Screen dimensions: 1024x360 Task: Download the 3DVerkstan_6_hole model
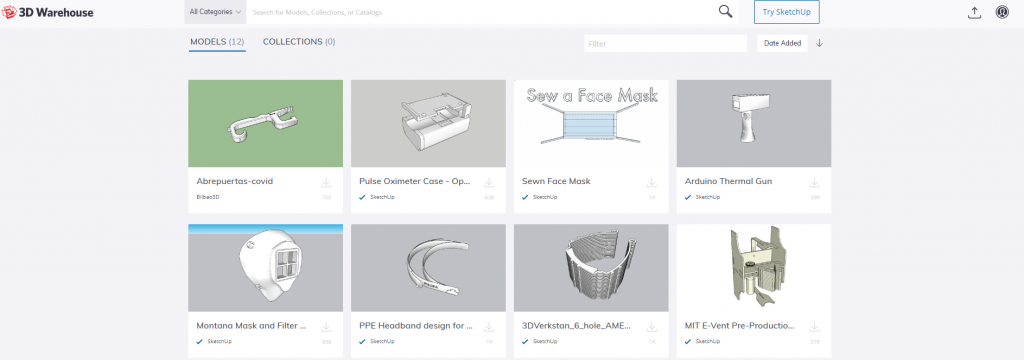pos(651,327)
